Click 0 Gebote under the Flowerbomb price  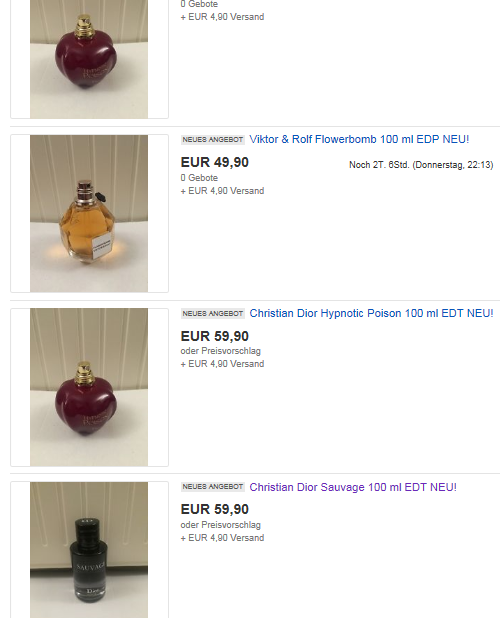tap(199, 178)
